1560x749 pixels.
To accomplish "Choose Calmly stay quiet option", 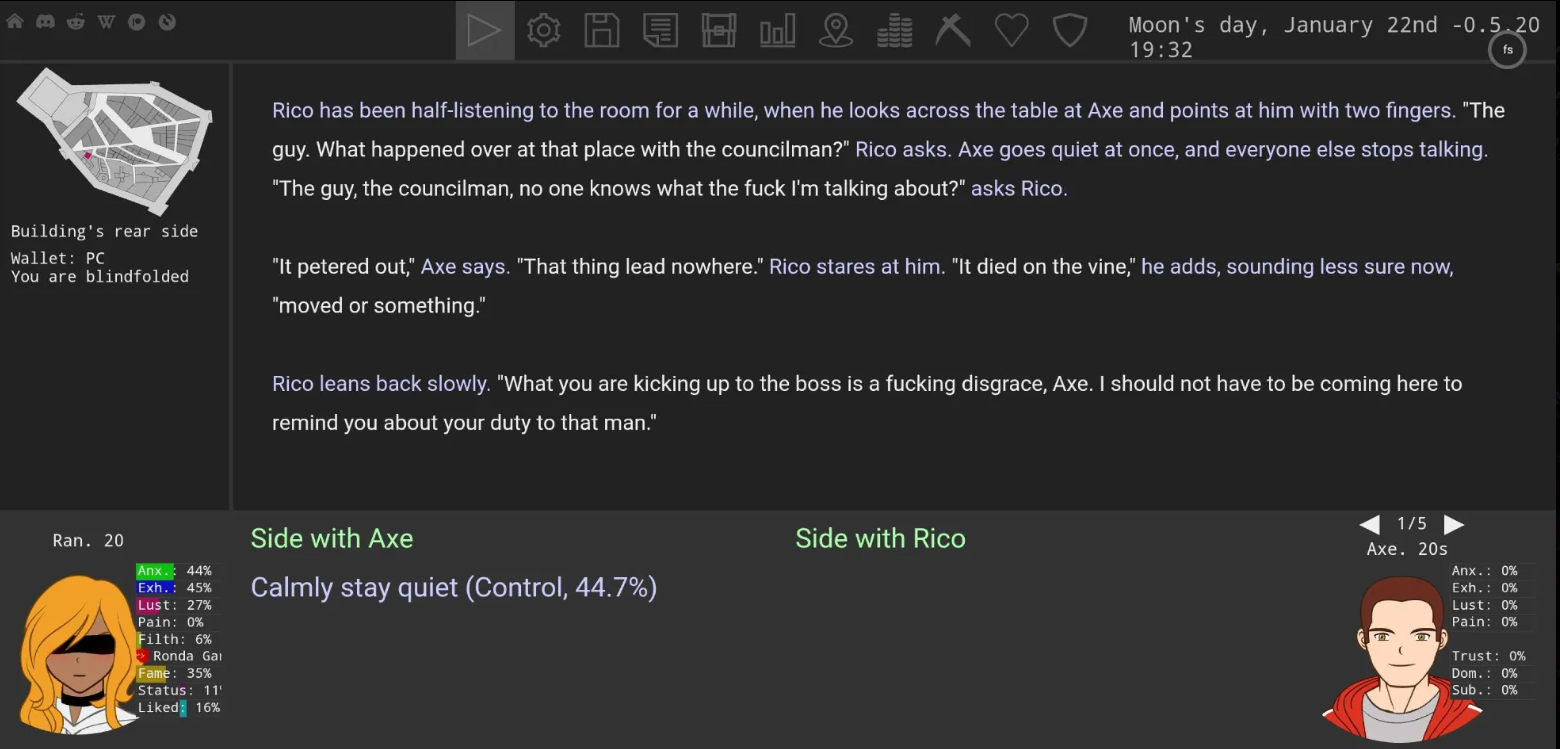I will [x=454, y=587].
